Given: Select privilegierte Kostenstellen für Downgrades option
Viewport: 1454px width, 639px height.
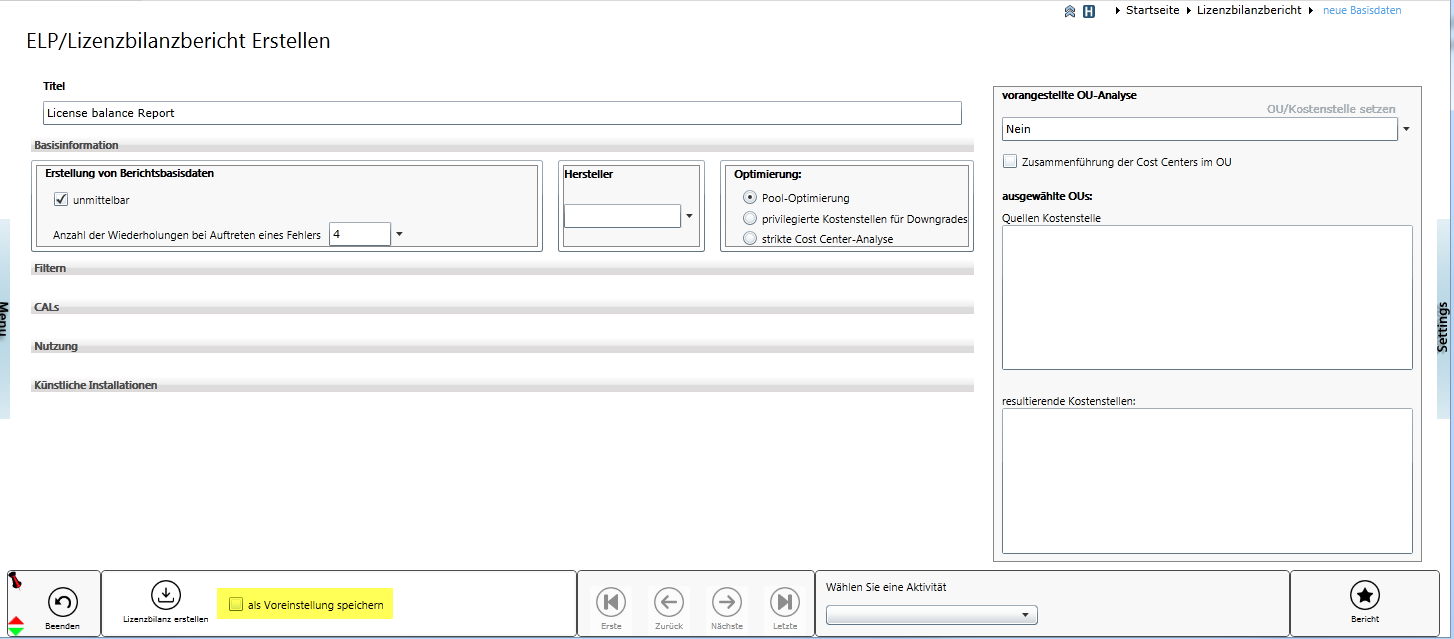Looking at the screenshot, I should coord(750,218).
